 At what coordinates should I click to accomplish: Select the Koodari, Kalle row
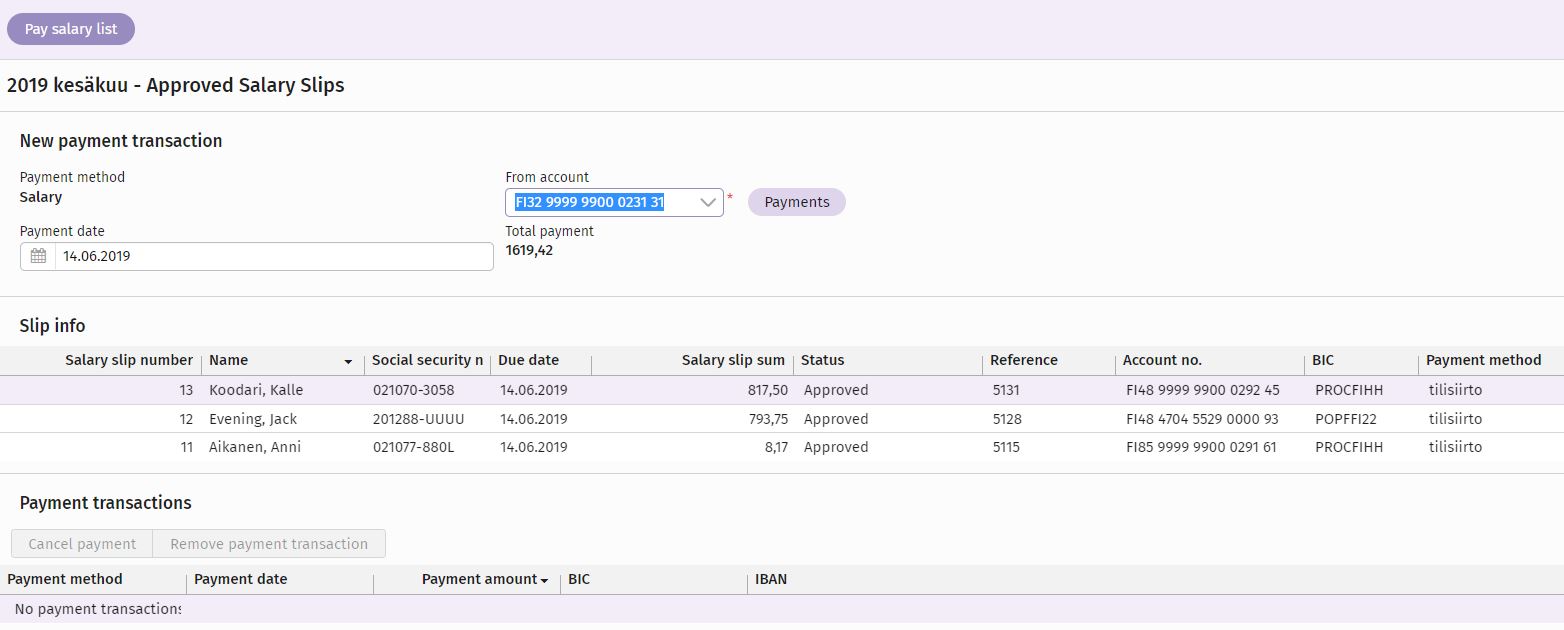pos(782,390)
